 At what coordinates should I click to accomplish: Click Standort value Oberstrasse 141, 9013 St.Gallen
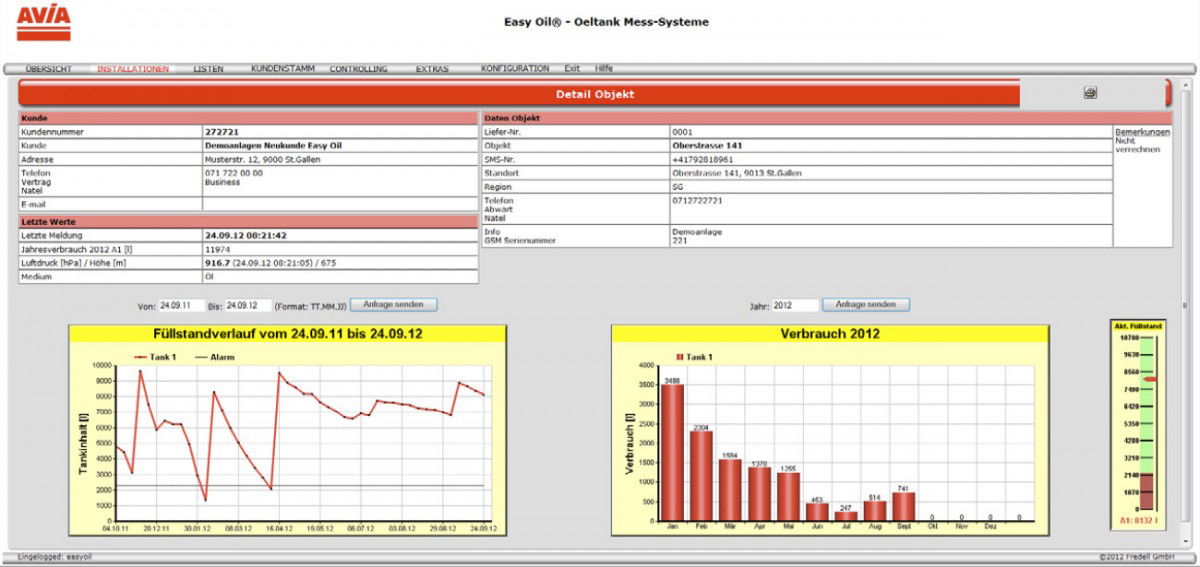737,173
